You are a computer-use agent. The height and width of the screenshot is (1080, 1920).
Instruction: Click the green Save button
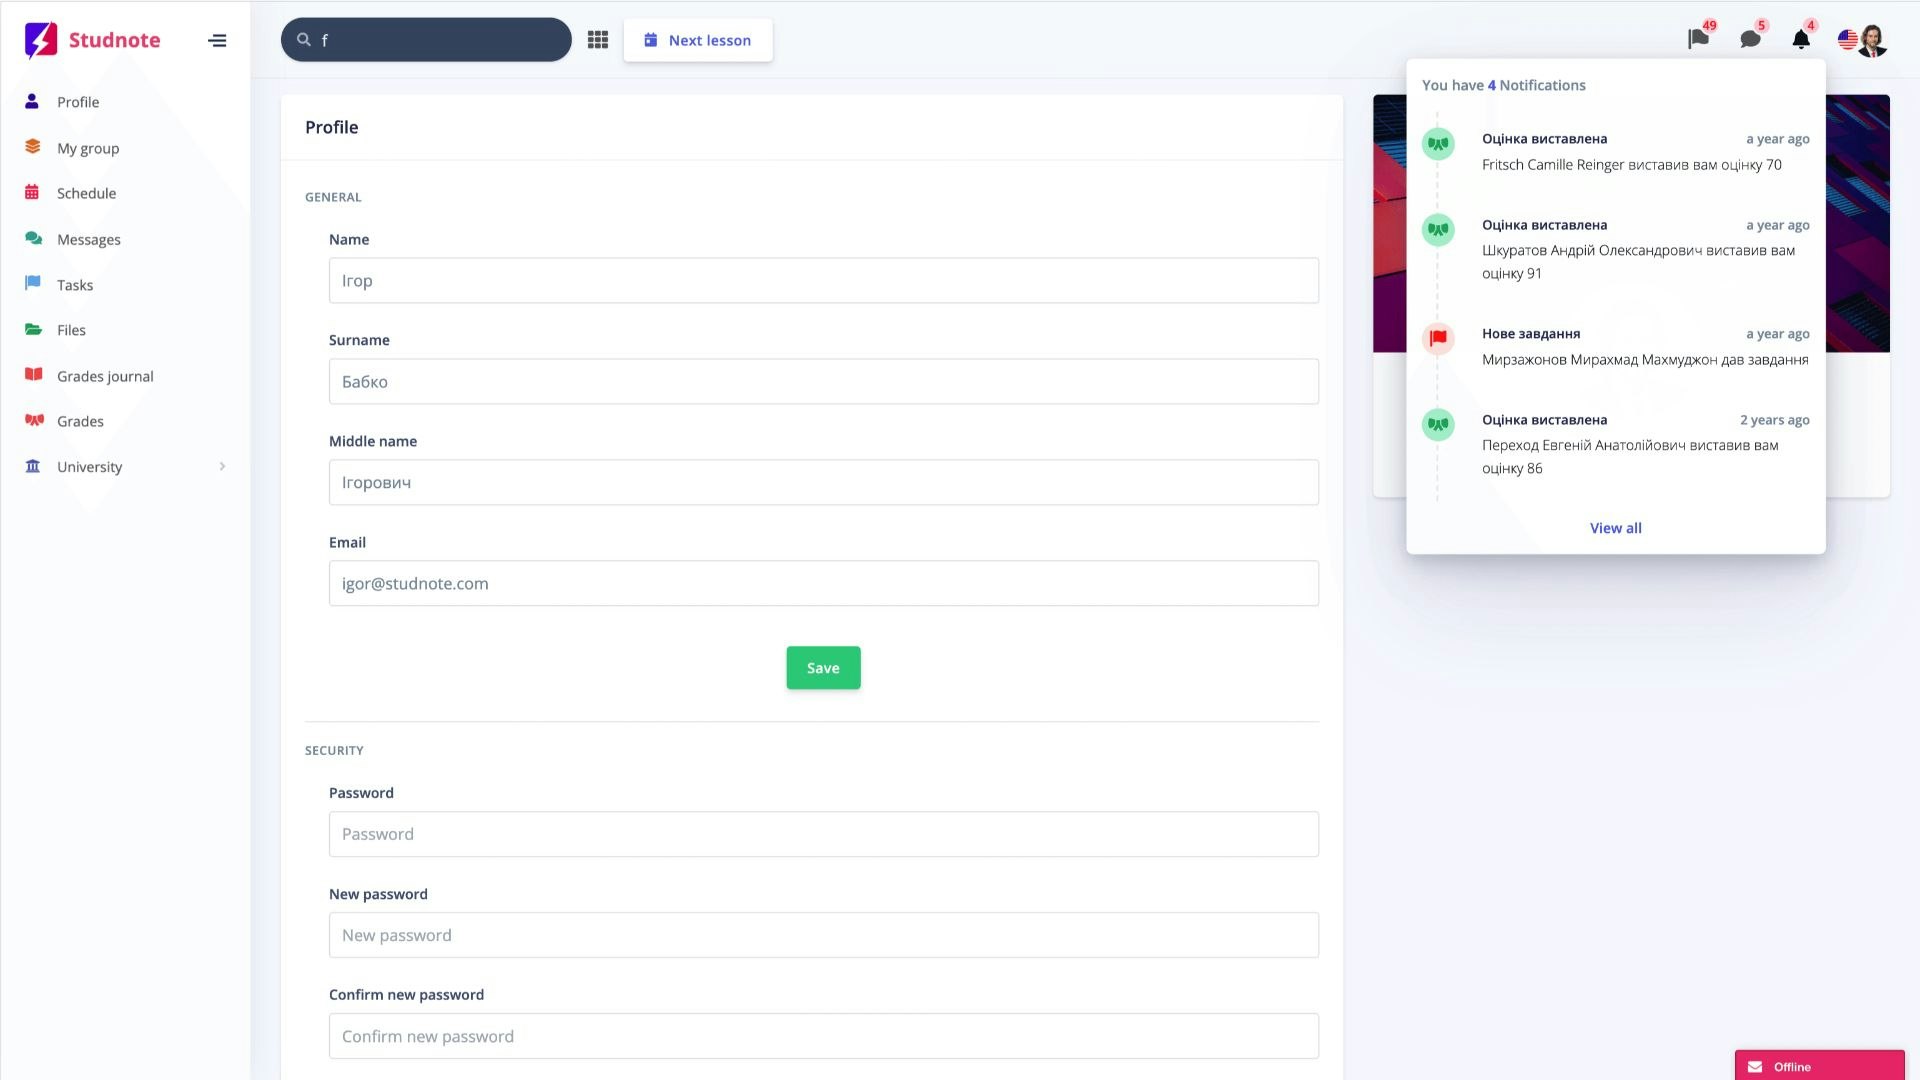(x=823, y=668)
